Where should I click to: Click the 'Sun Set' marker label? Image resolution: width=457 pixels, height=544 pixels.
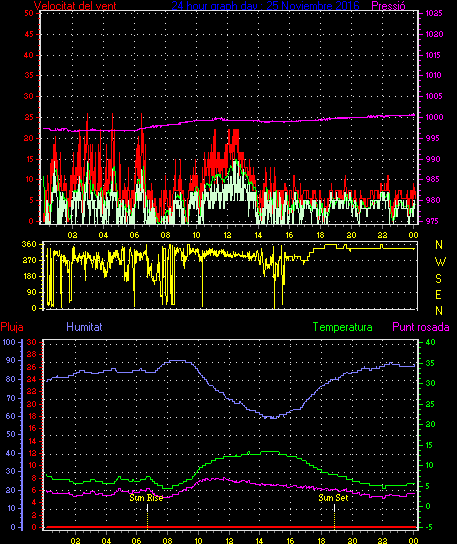click(x=333, y=498)
